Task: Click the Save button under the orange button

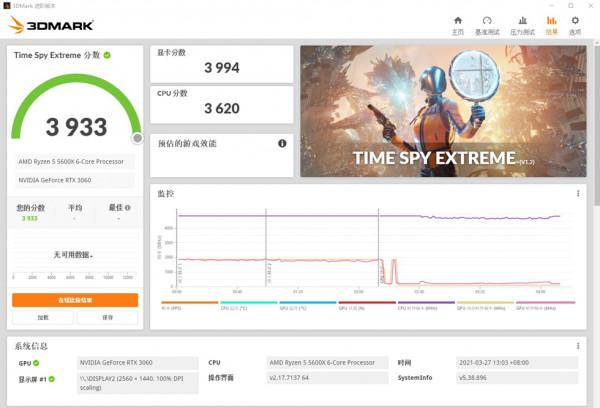Action: (x=108, y=317)
